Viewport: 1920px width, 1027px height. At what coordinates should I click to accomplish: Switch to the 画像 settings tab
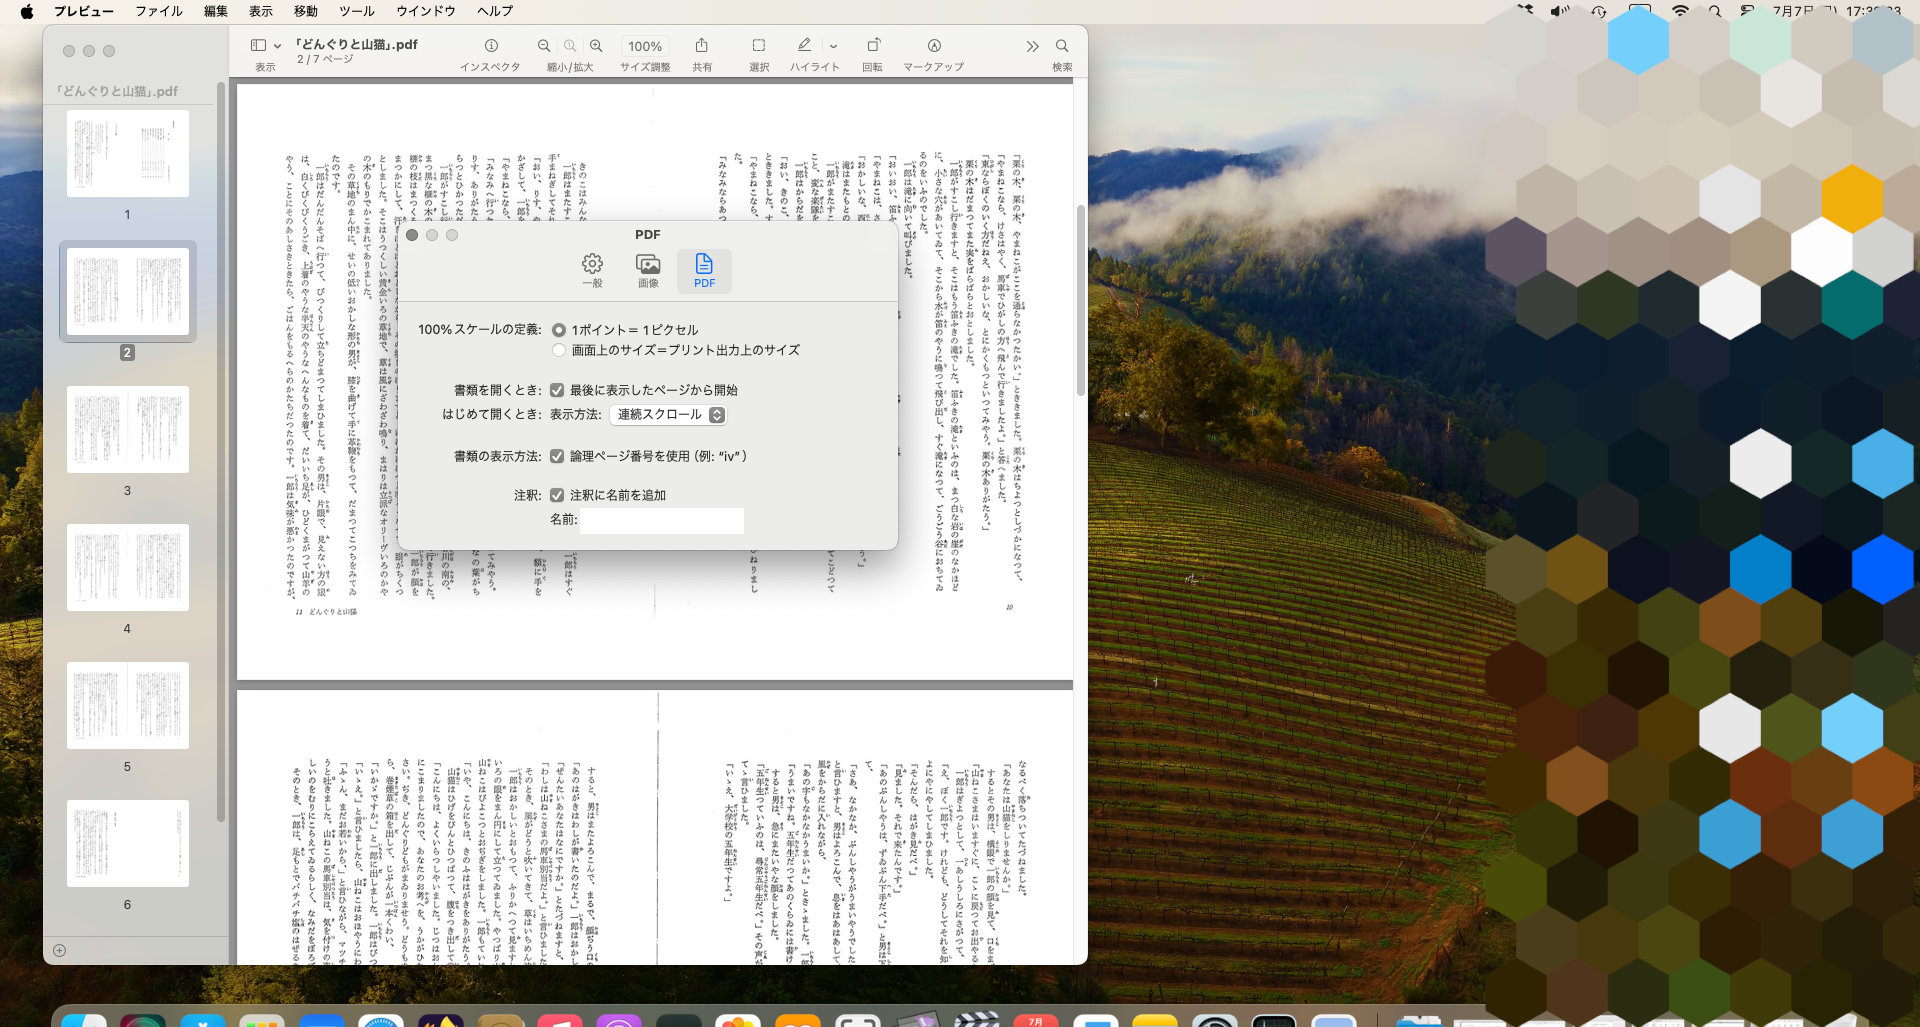648,271
